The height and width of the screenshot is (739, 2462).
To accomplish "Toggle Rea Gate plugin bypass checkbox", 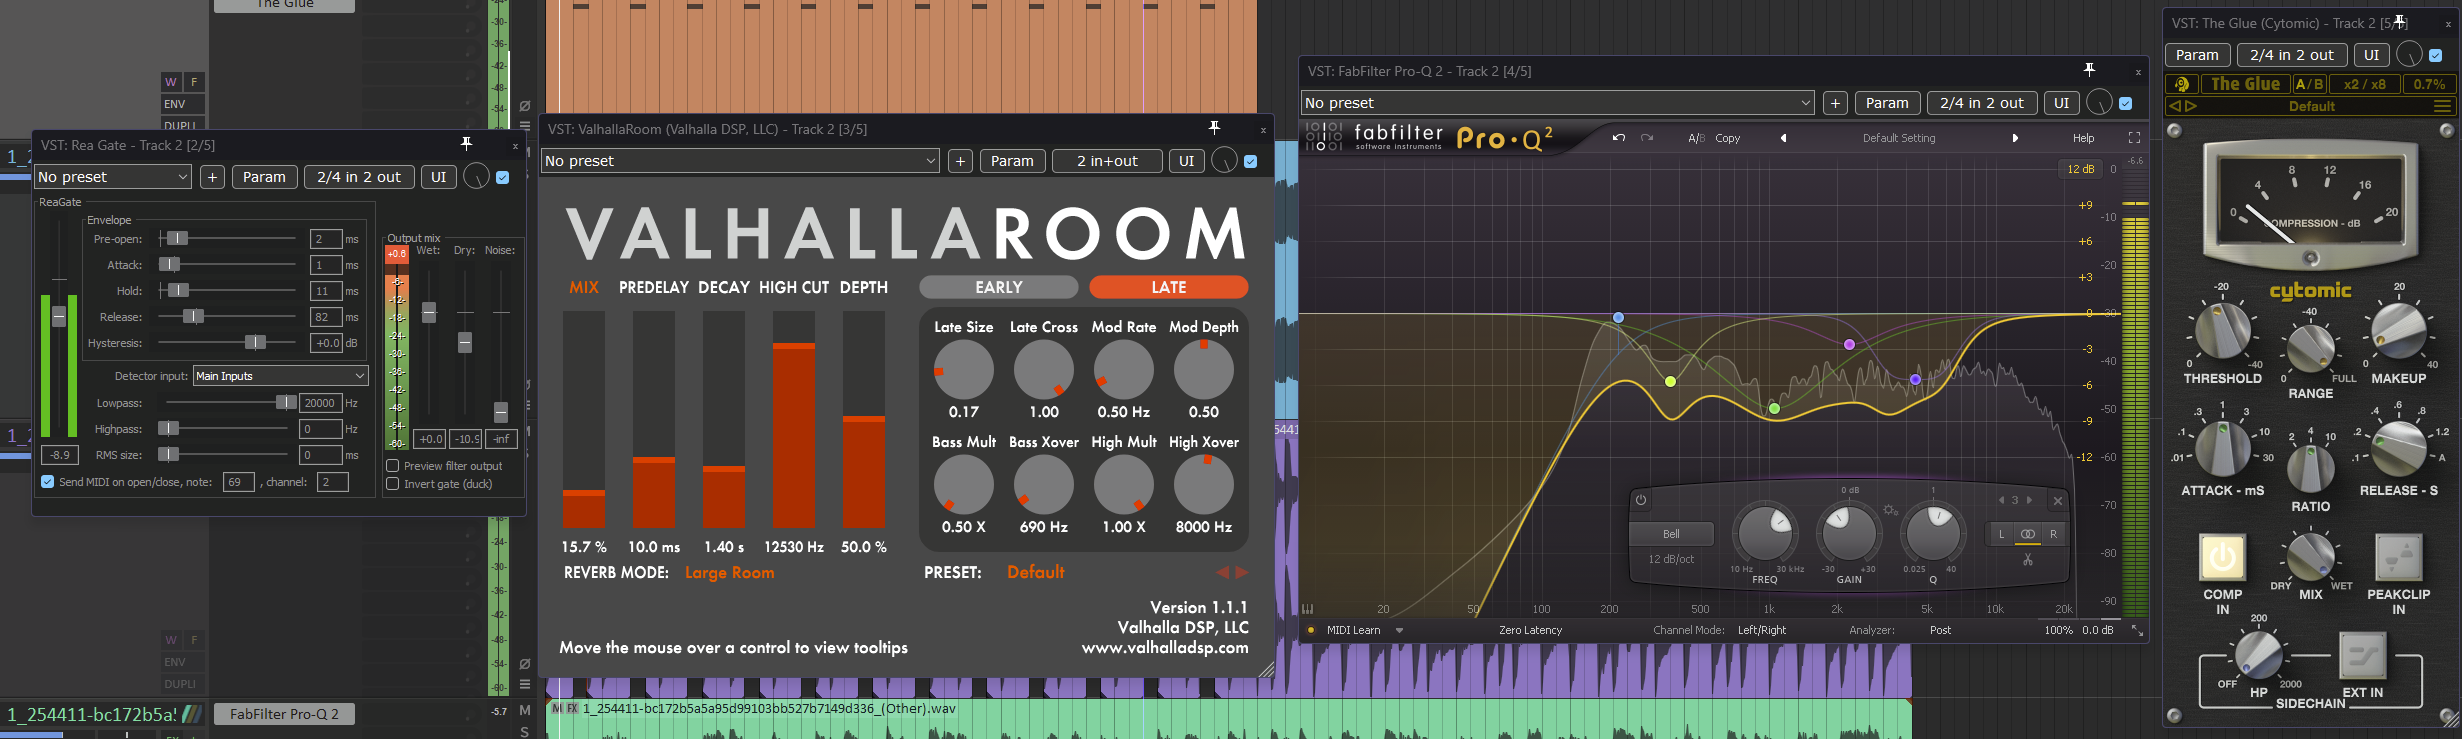I will coord(503,177).
